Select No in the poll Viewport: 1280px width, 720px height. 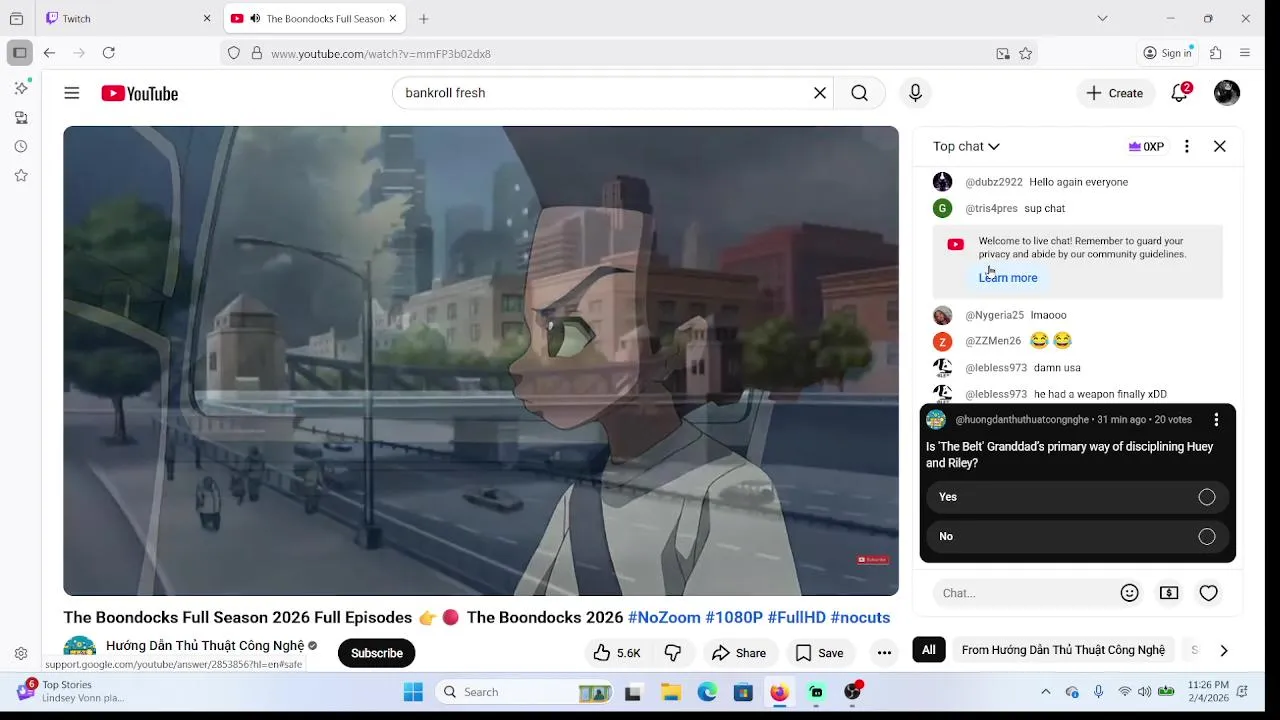(1078, 537)
